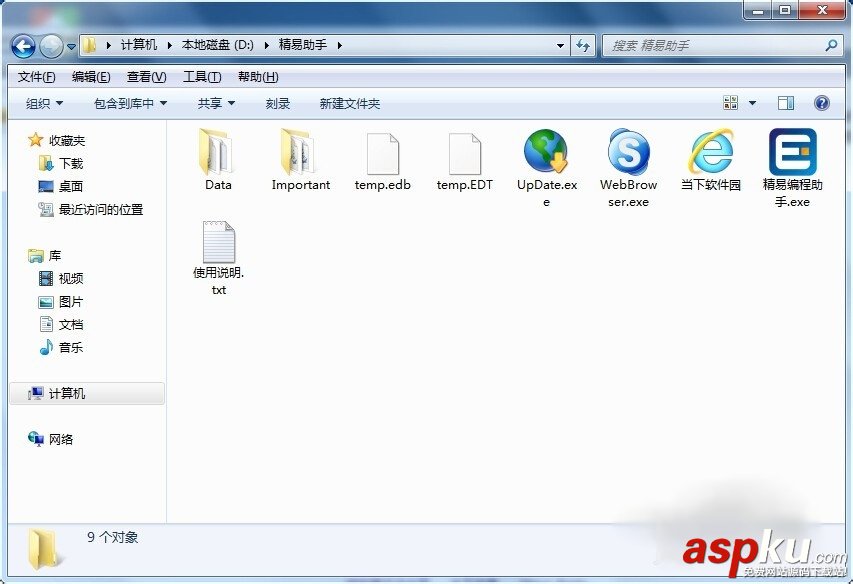Open the view options dropdown arrow
This screenshot has height=584, width=853.
(752, 103)
